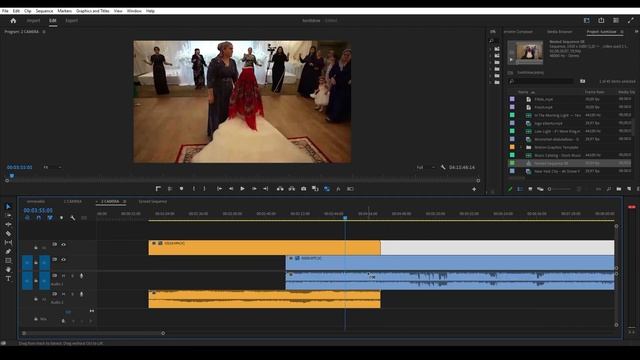Open timeline display settings wrench
Viewport: 640px width, 360px height.
(73, 218)
